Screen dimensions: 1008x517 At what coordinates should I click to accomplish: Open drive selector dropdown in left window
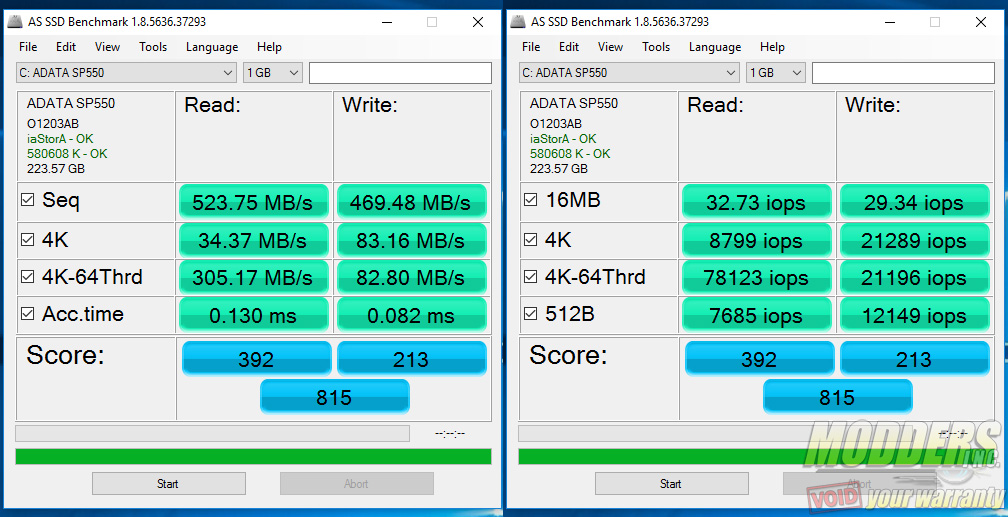point(126,73)
